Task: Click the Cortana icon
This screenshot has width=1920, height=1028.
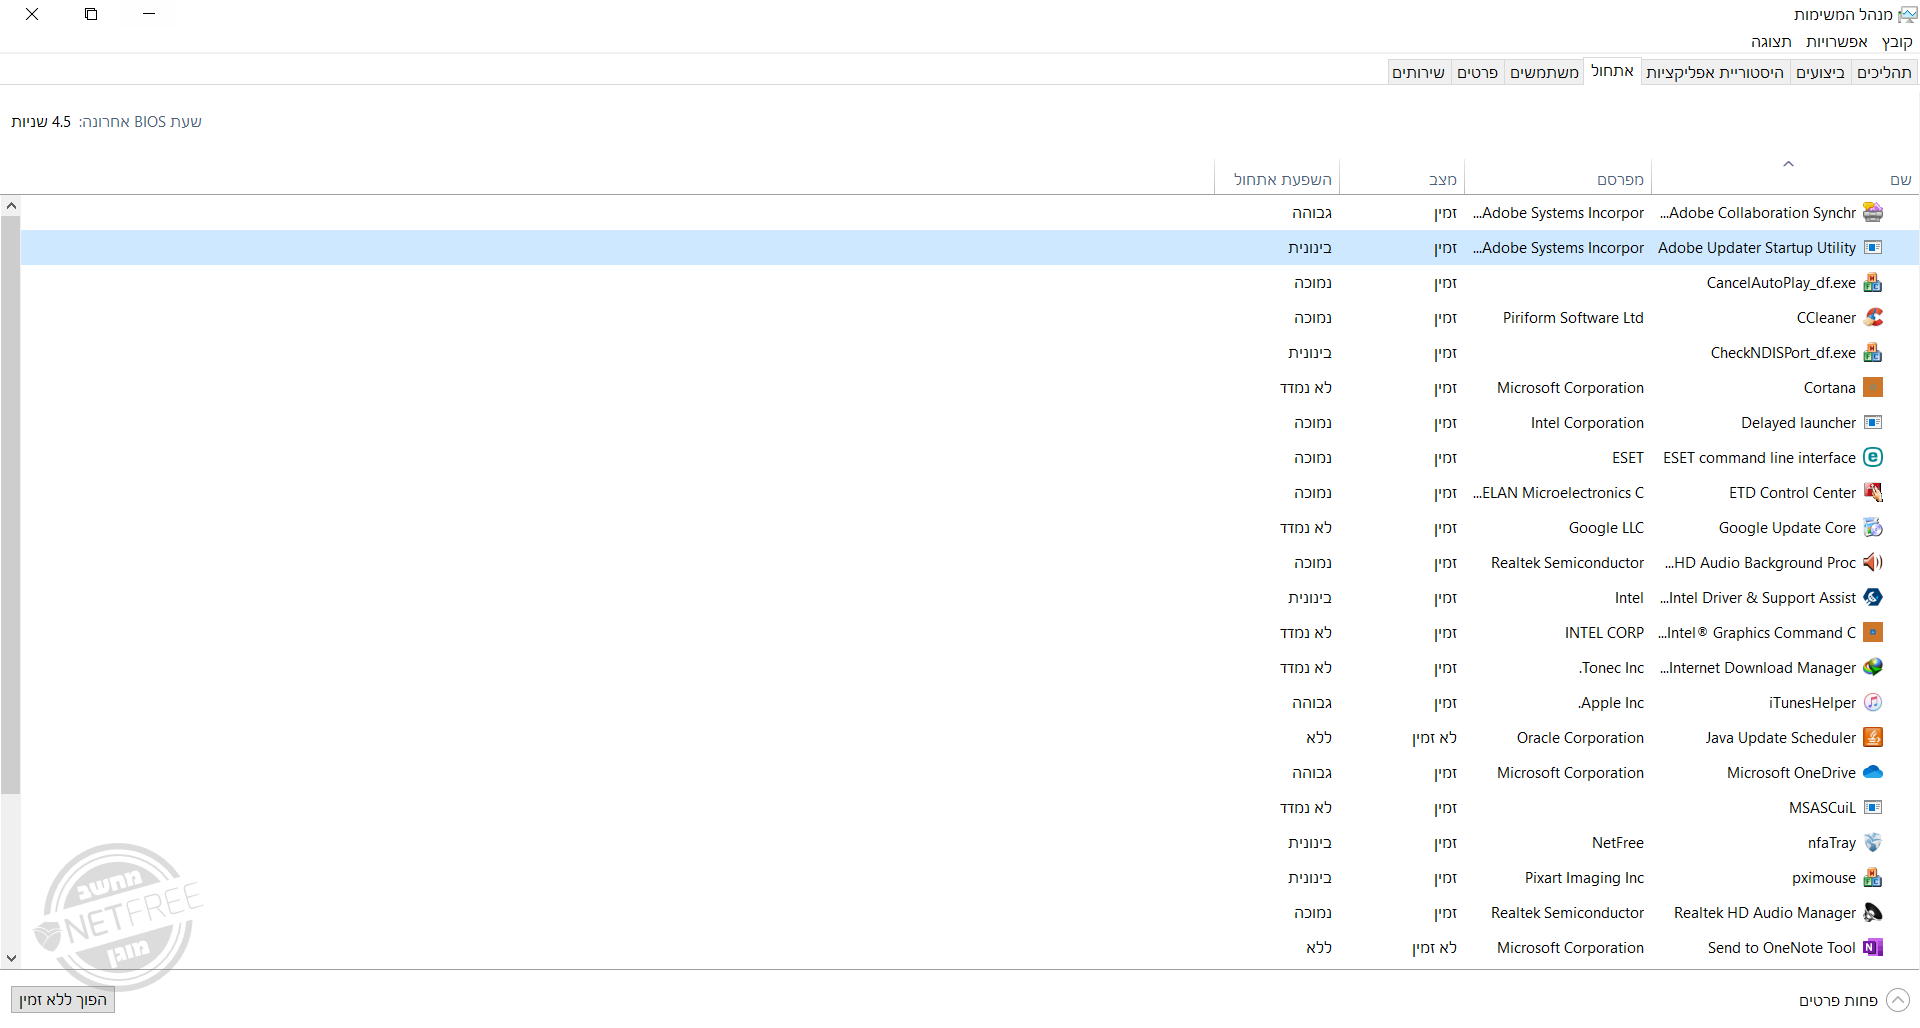Action: pos(1873,388)
